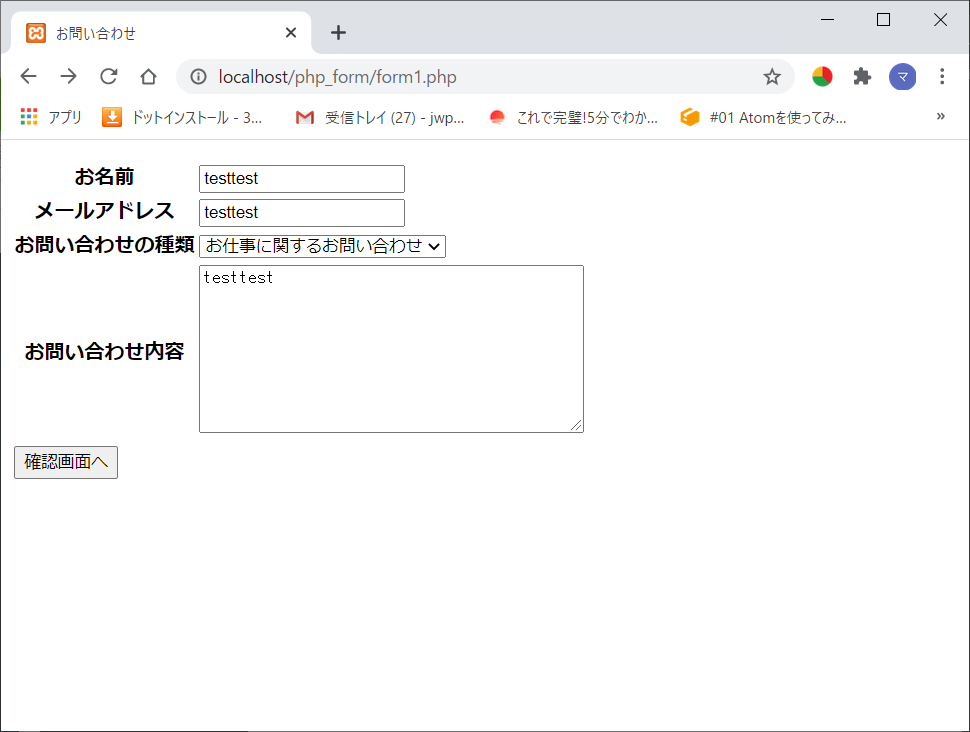The image size is (970, 732).
Task: Open the これで完璧!5分でわか bookmark
Action: point(573,117)
